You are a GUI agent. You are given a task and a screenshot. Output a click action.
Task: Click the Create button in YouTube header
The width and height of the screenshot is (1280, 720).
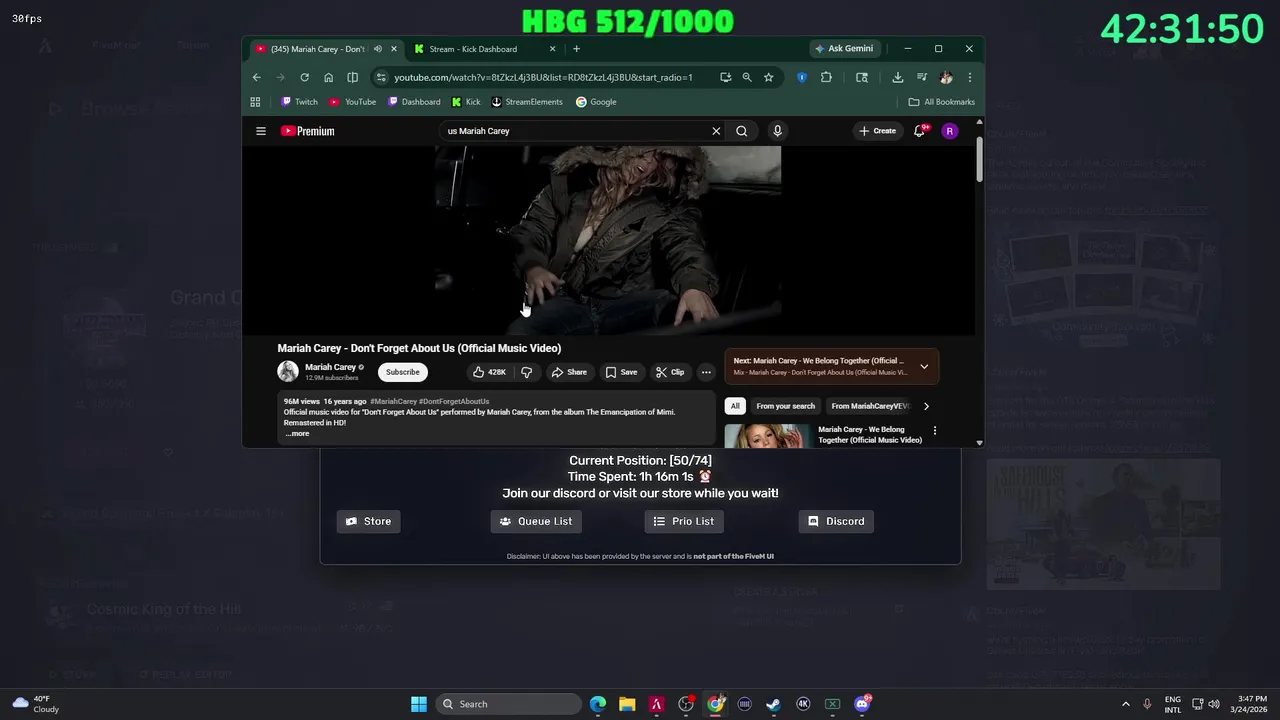[x=877, y=131]
